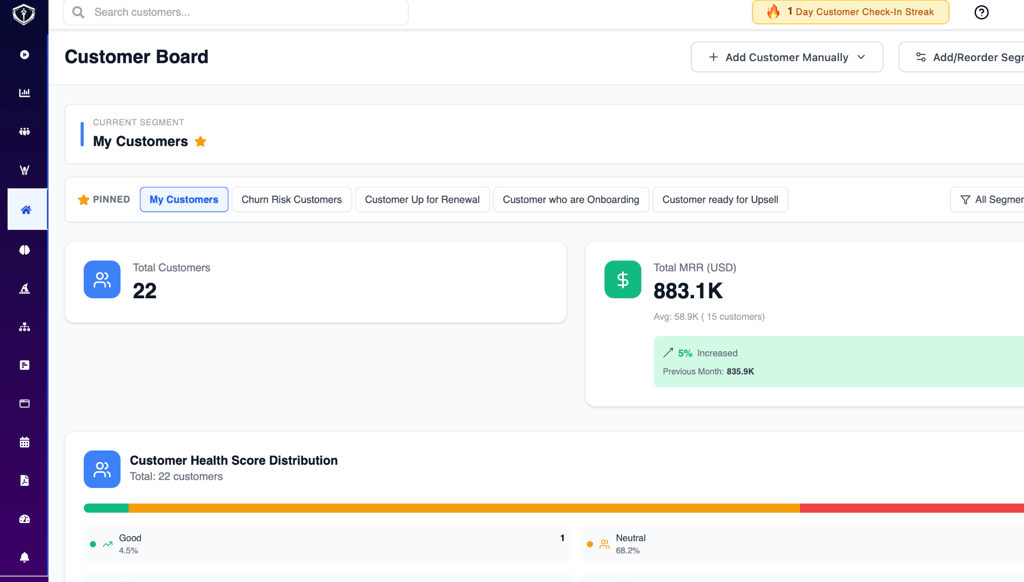Click the Total Customers people icon
Image resolution: width=1024 pixels, height=582 pixels.
click(x=102, y=280)
